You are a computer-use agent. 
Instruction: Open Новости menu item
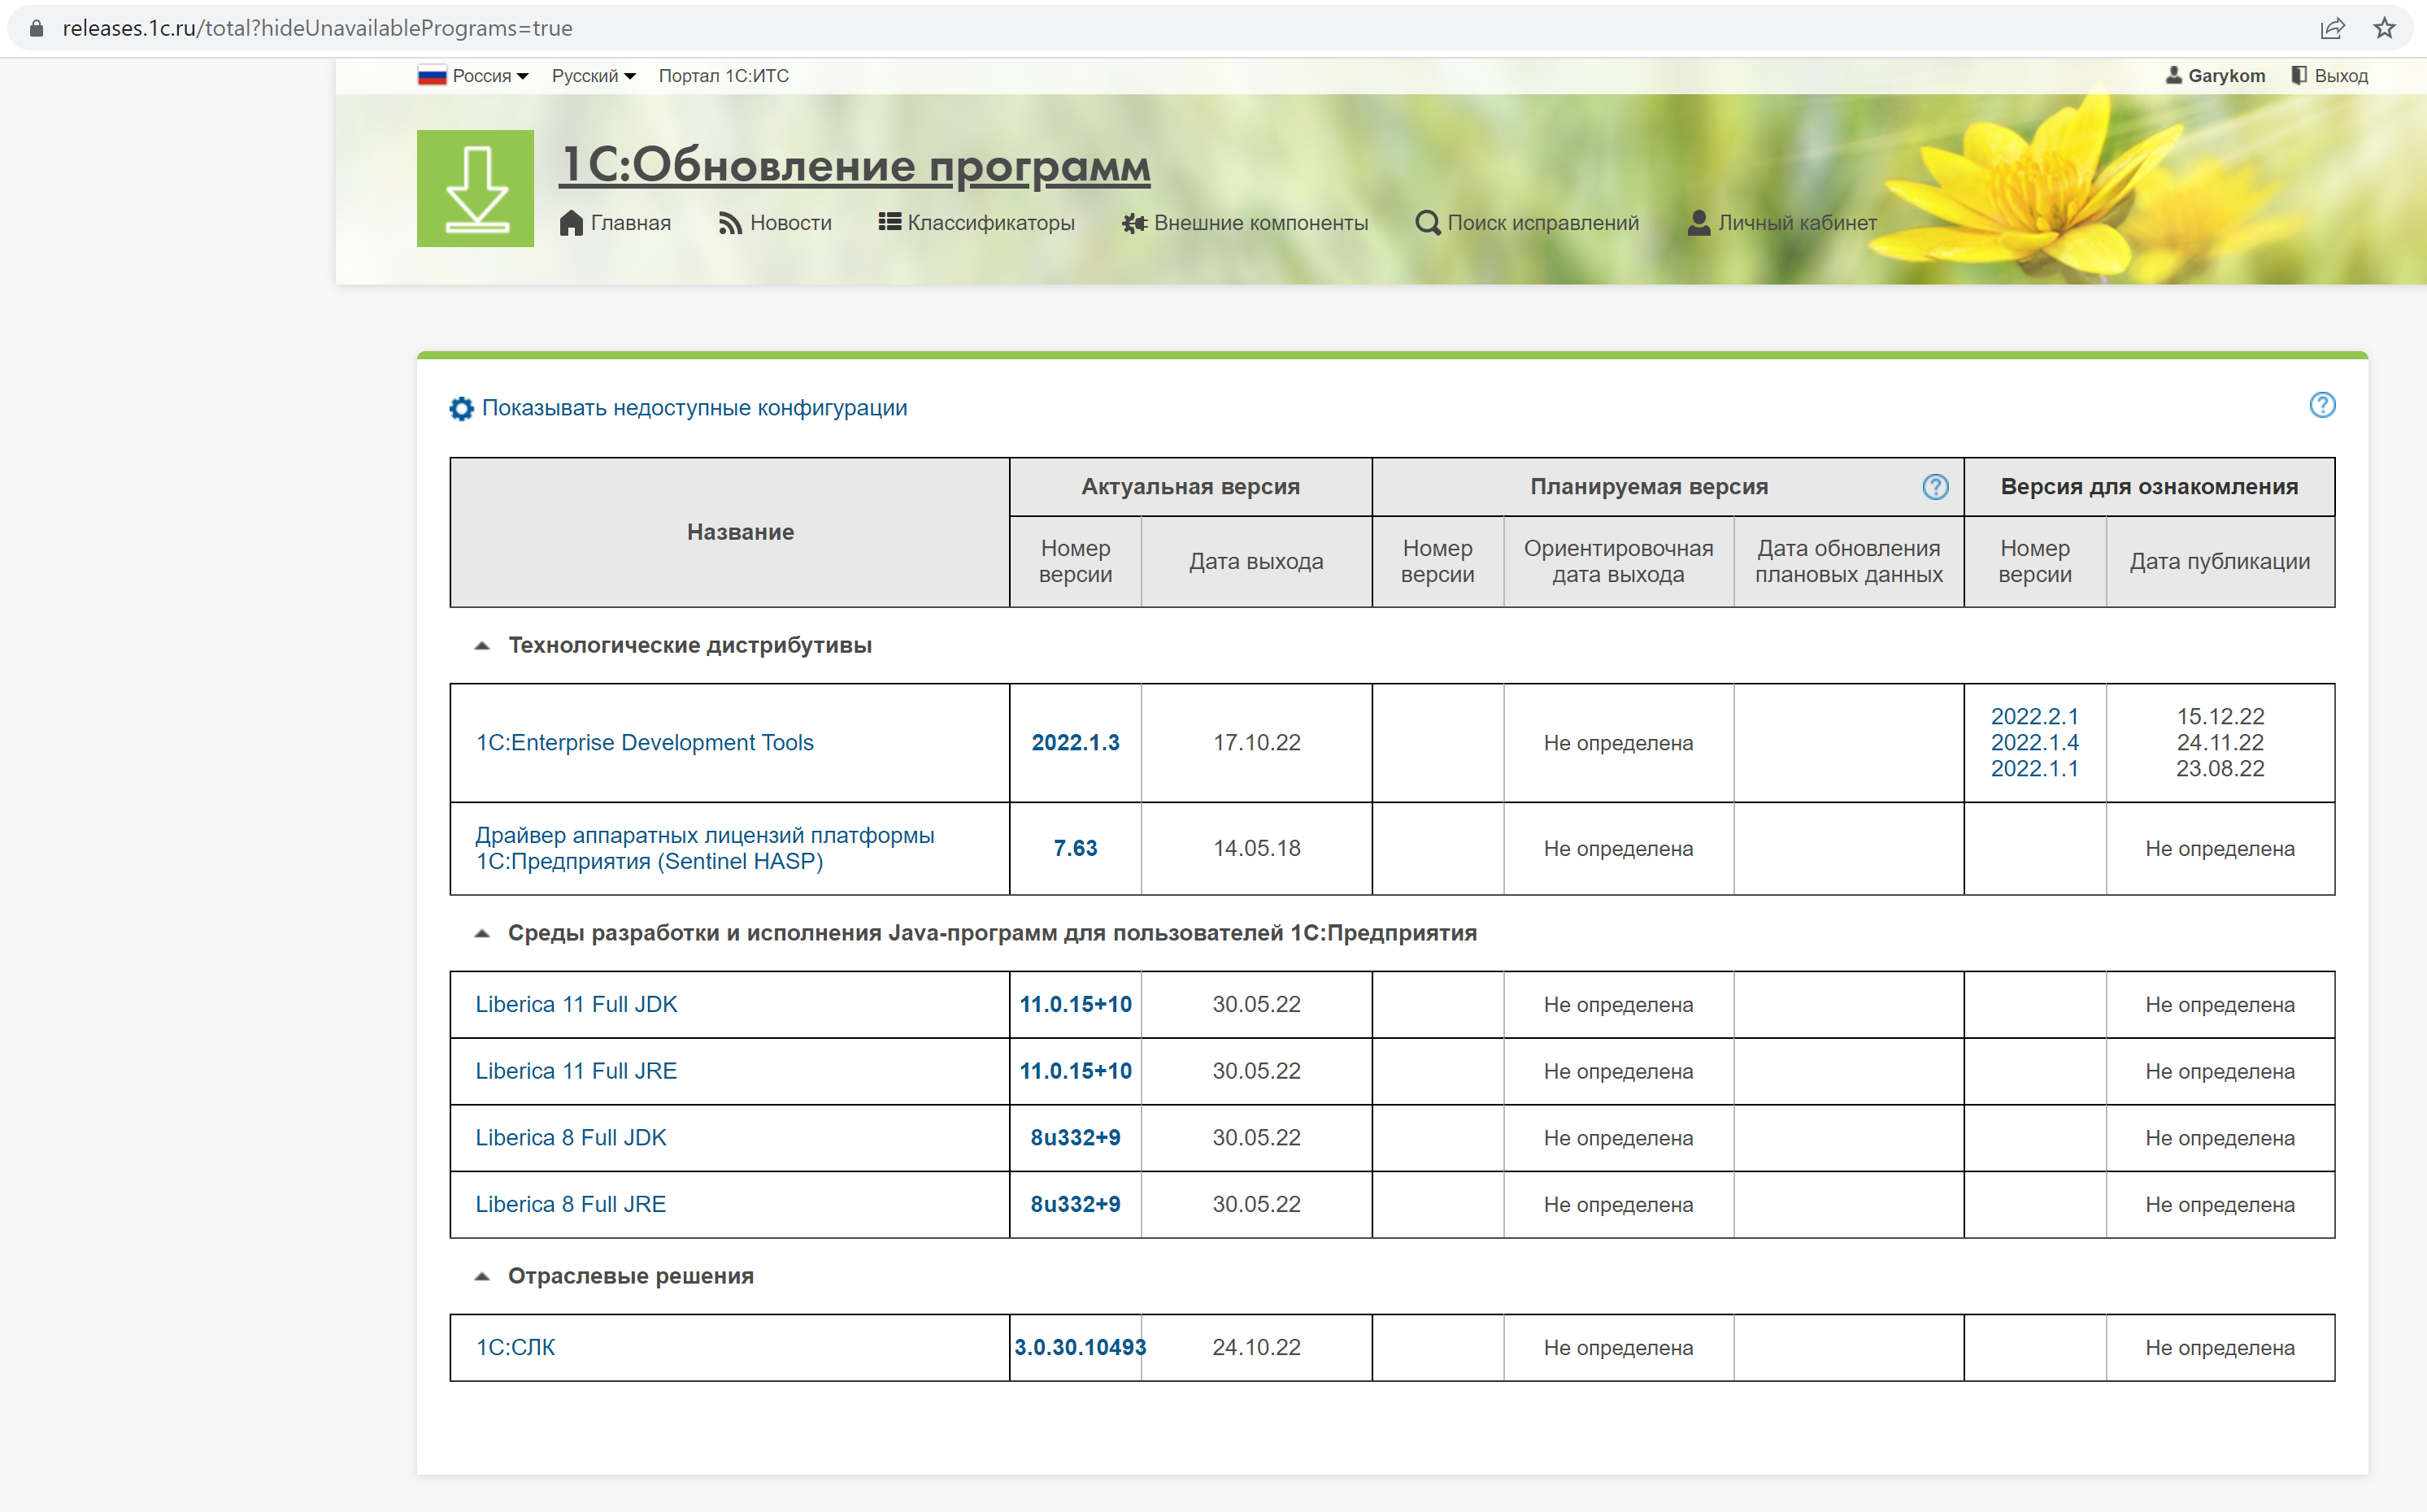coord(775,223)
